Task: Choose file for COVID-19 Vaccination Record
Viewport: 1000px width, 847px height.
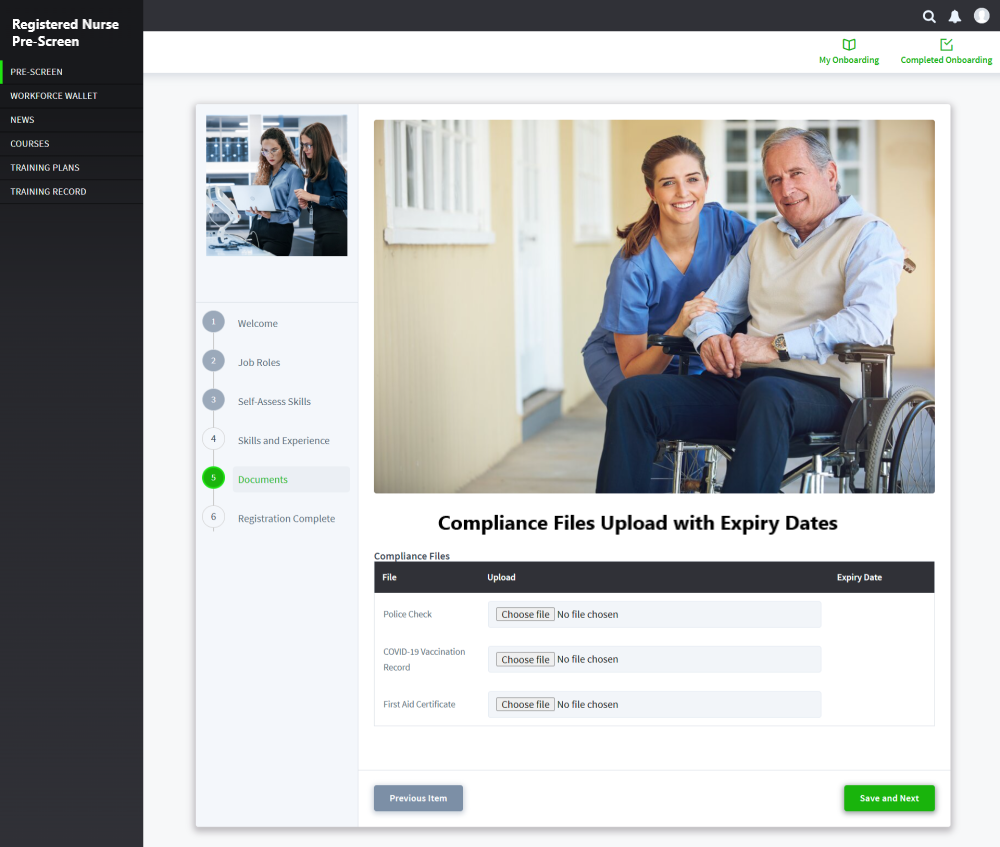Action: (525, 659)
